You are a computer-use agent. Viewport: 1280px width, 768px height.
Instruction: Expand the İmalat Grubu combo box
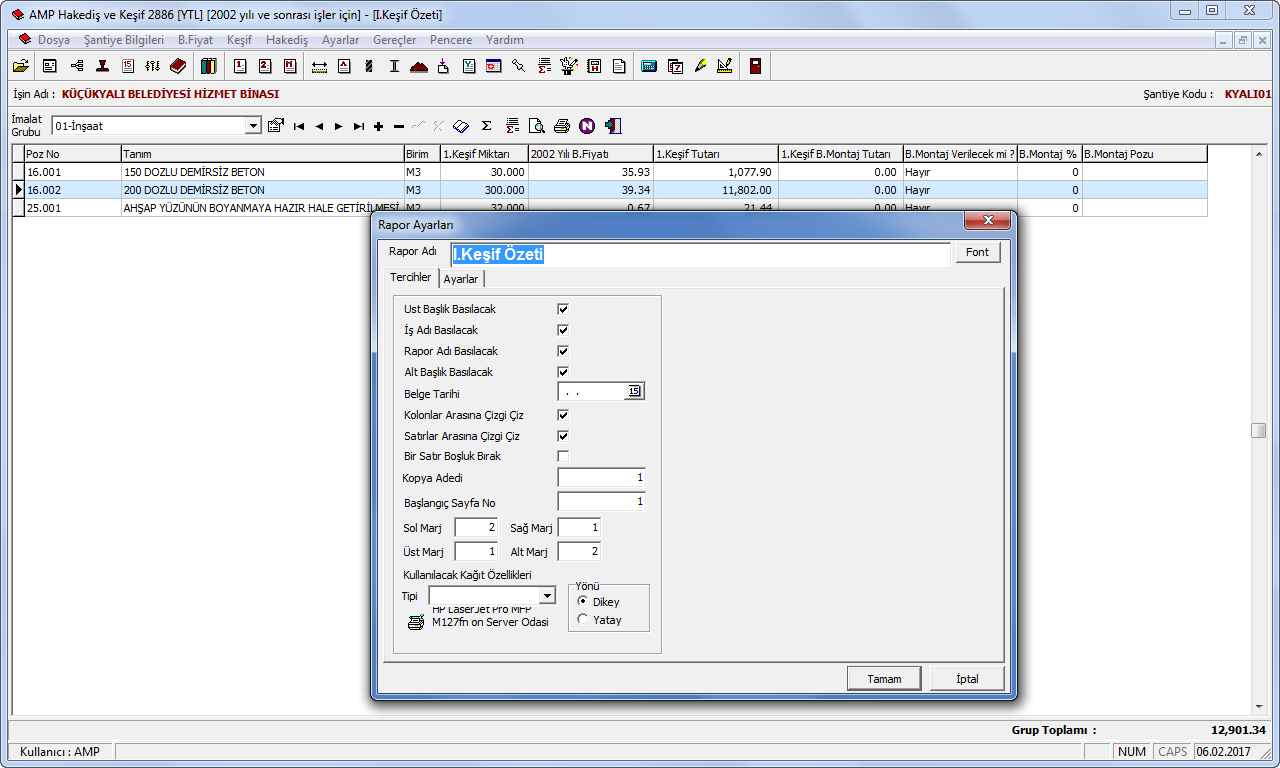pyautogui.click(x=253, y=126)
